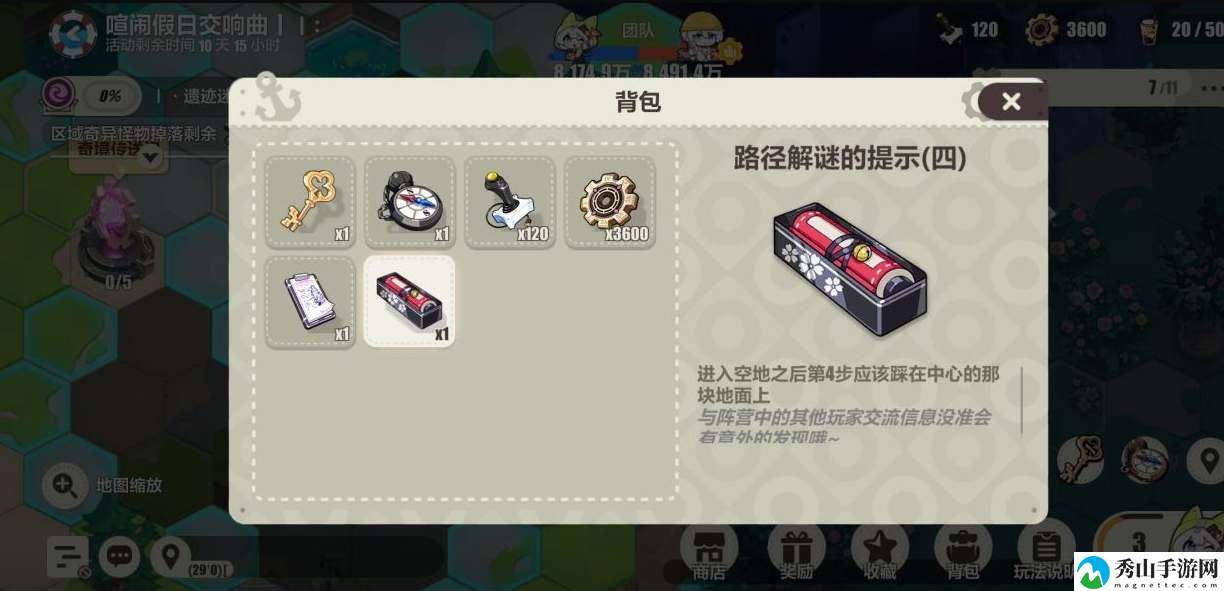The width and height of the screenshot is (1224, 591).
Task: Select the compass item in backpack
Action: [x=410, y=202]
